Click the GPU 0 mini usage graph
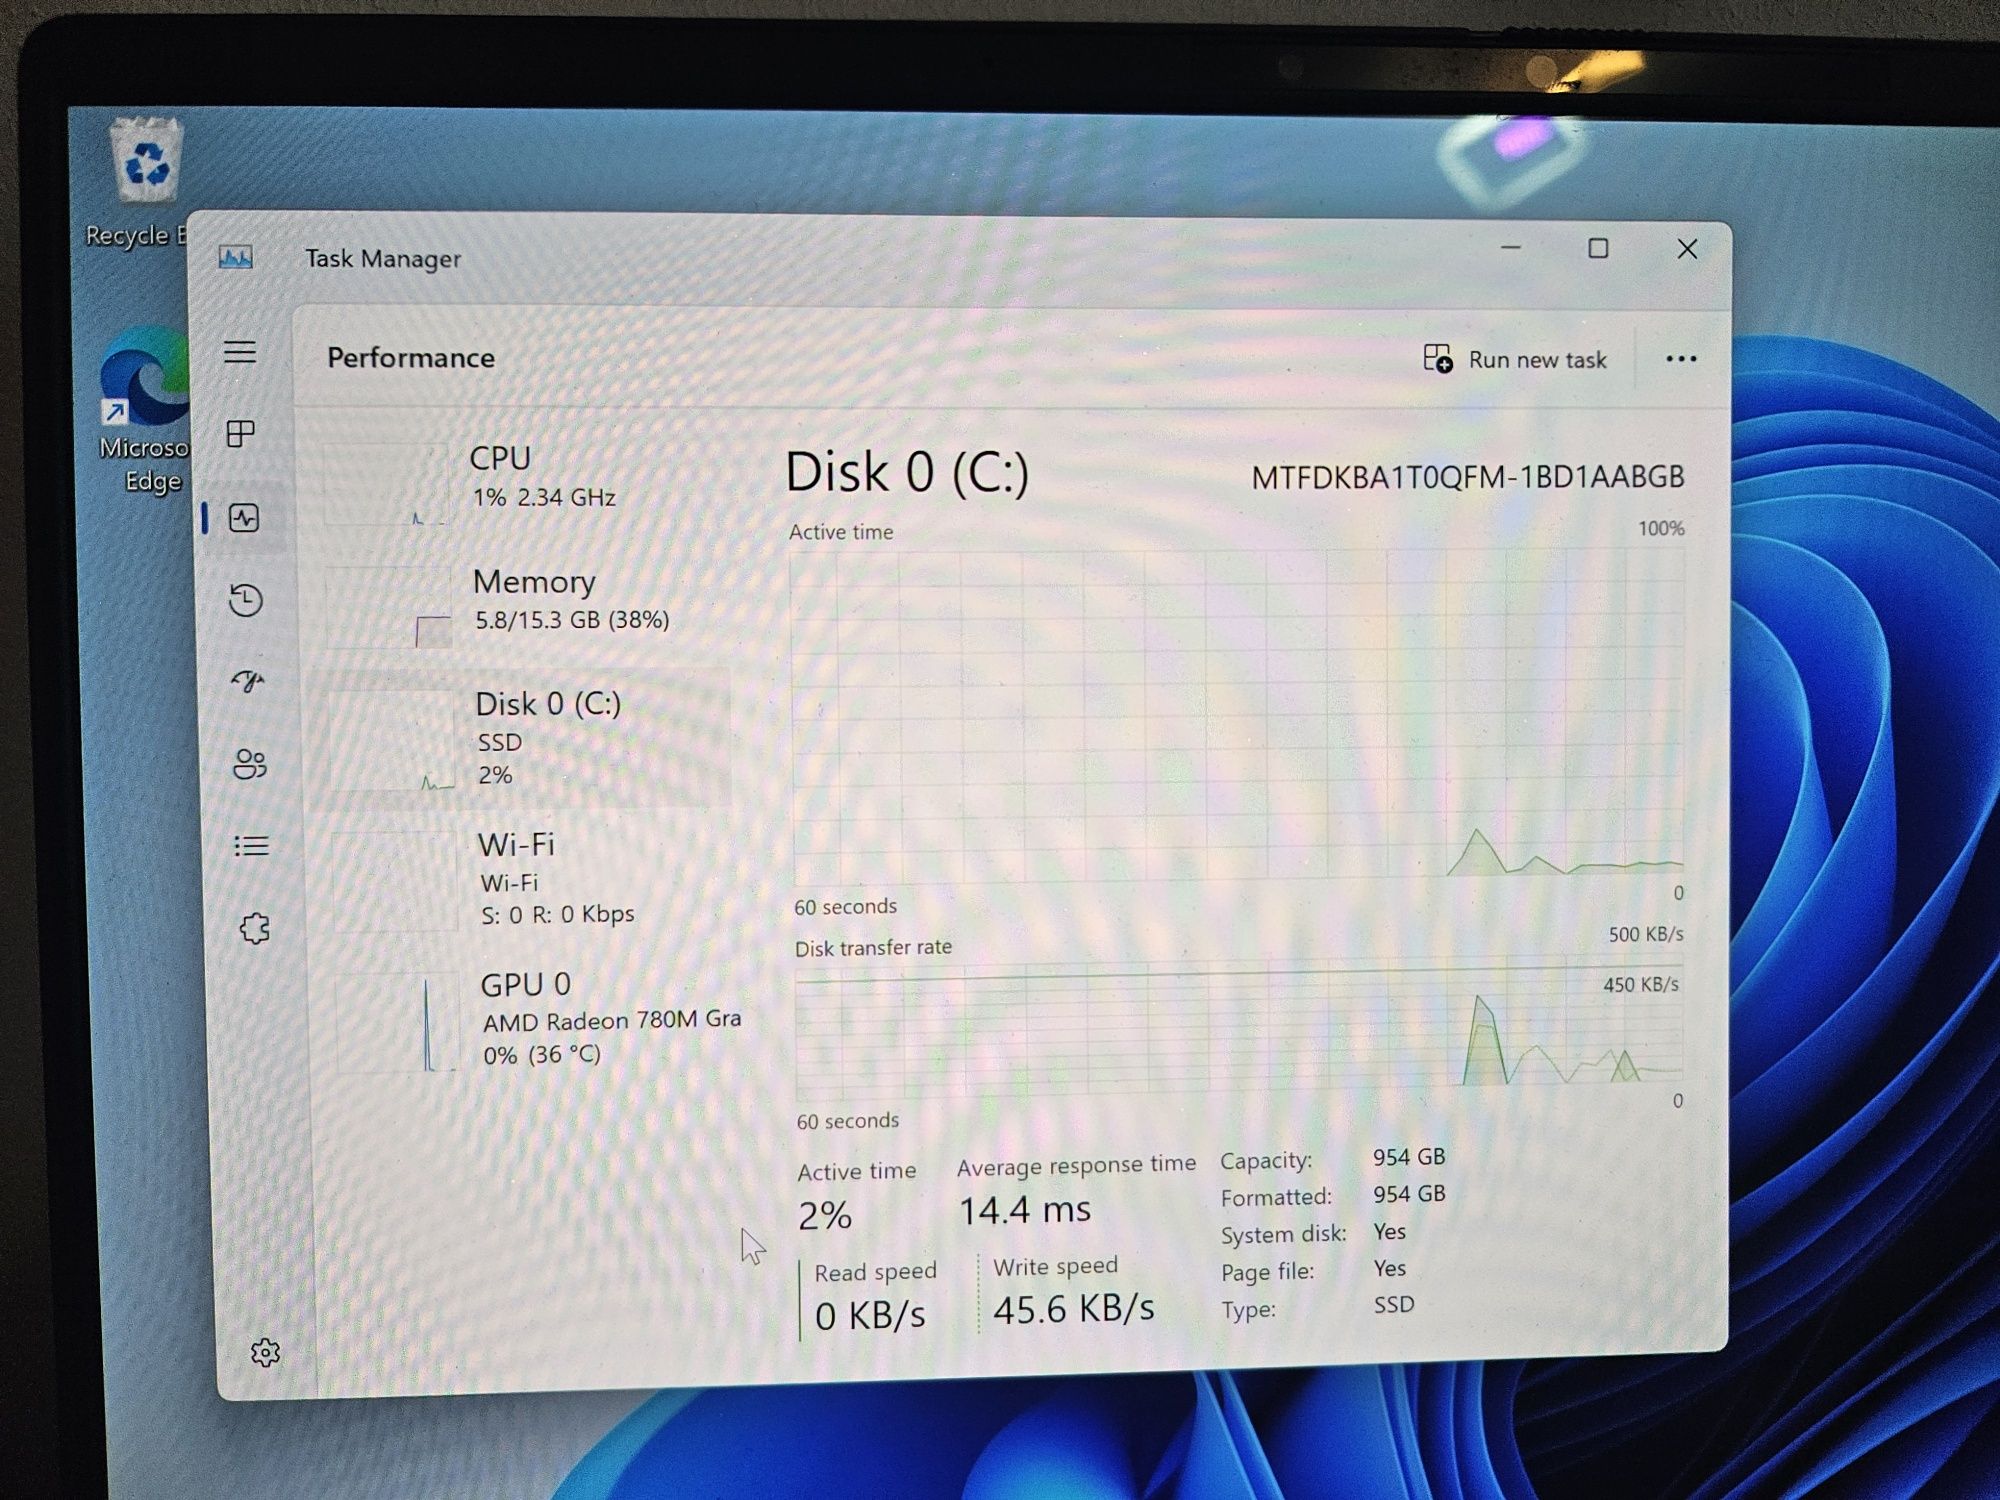The image size is (2000, 1500). pyautogui.click(x=397, y=1023)
